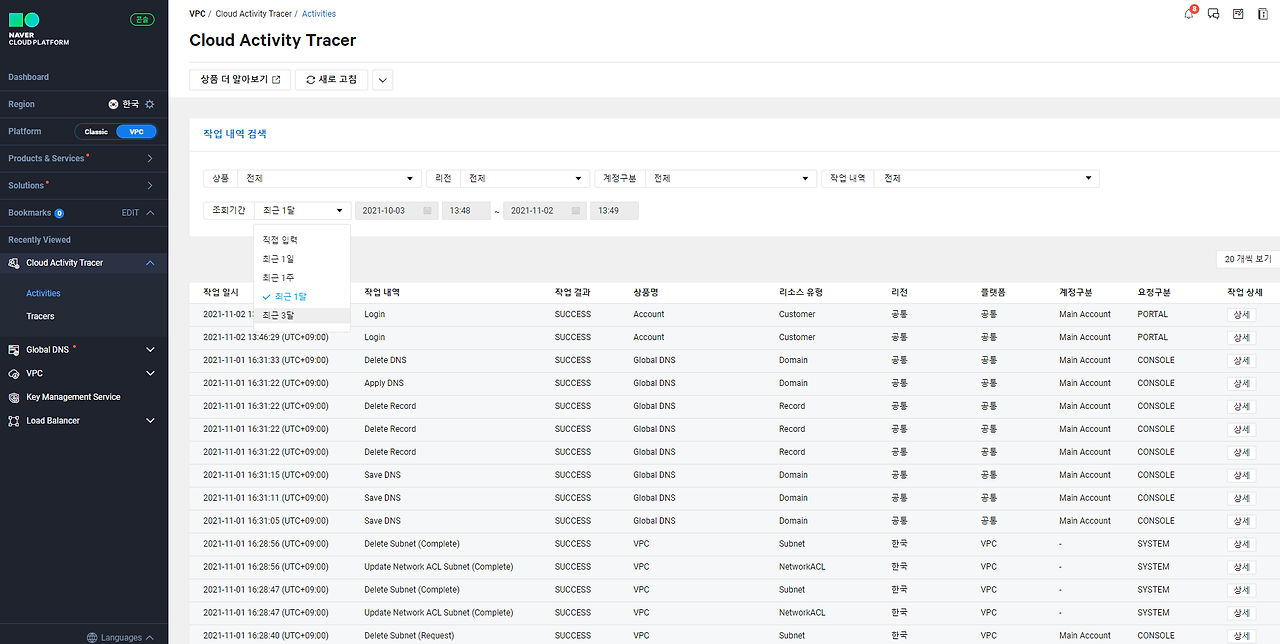The height and width of the screenshot is (644, 1280).
Task: Click the start date field 2021-10-03
Action: 396,211
